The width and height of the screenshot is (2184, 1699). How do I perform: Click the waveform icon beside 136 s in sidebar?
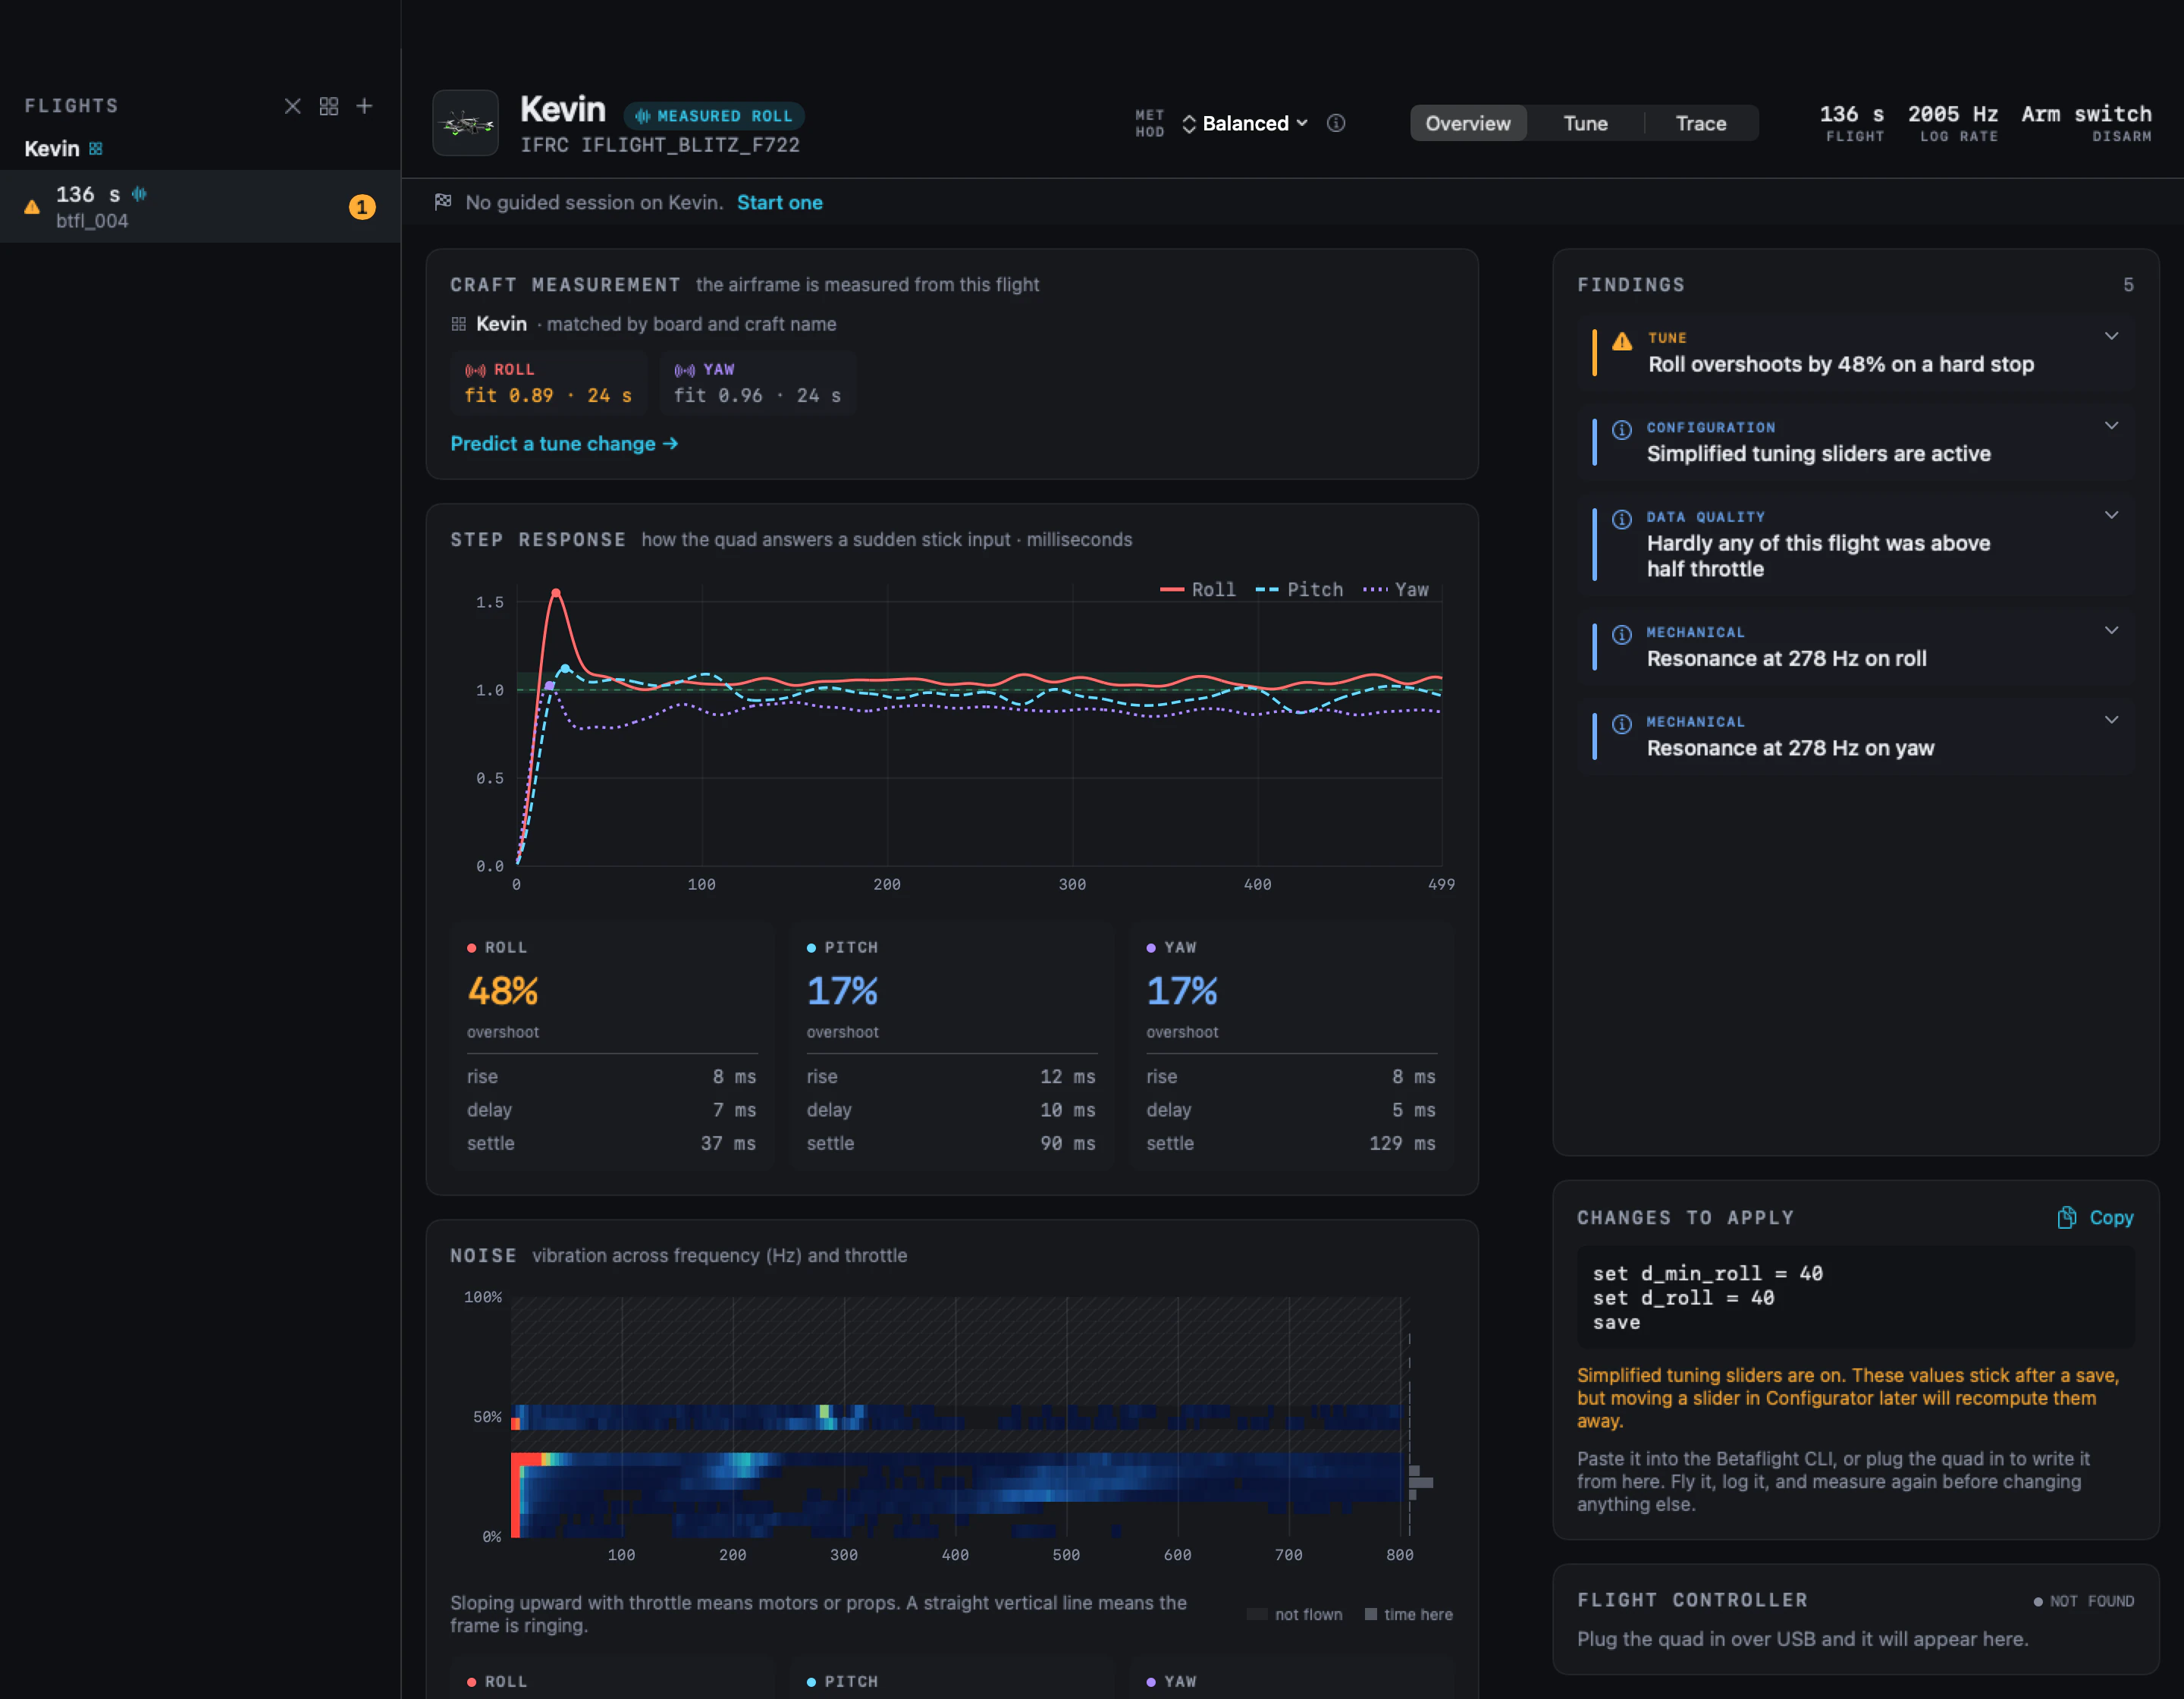(x=139, y=194)
